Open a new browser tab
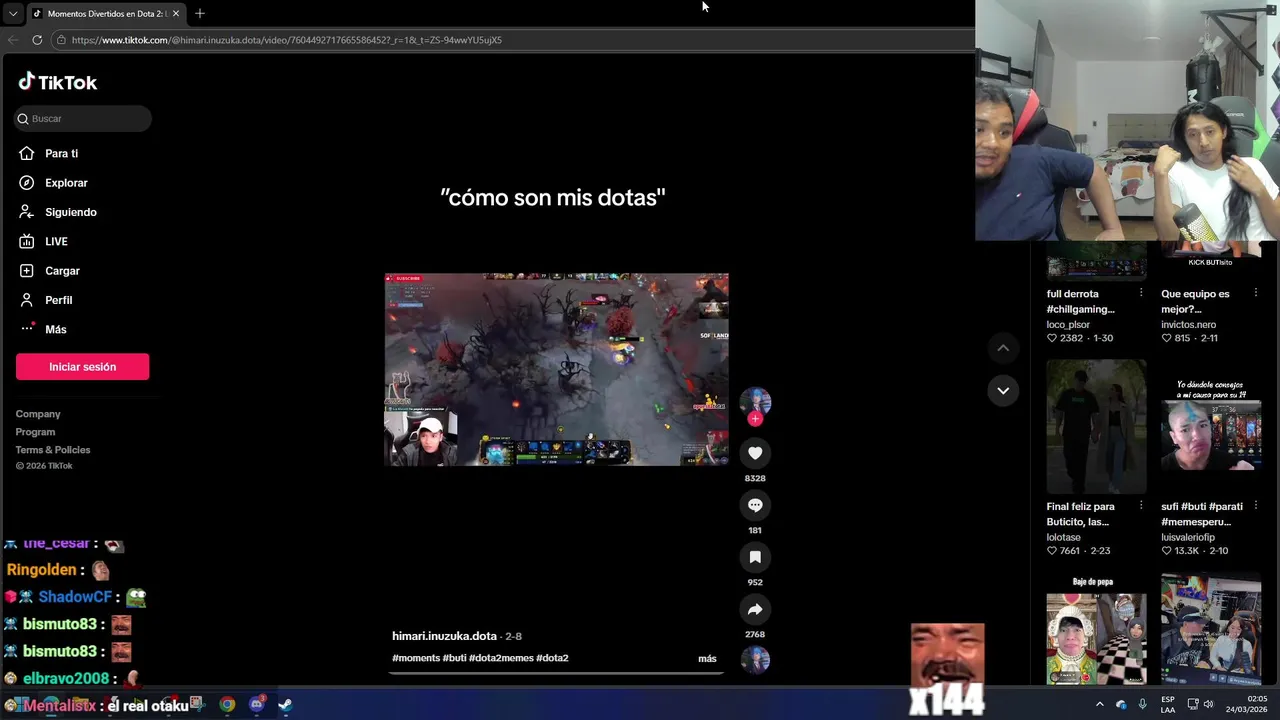The height and width of the screenshot is (720, 1280). click(x=200, y=14)
